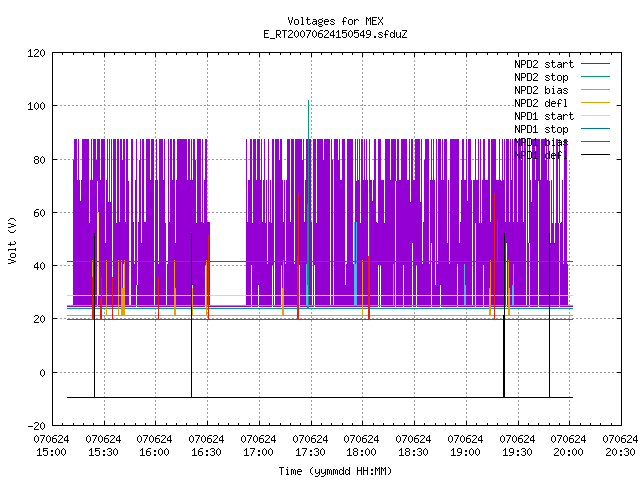The height and width of the screenshot is (480, 640).
Task: Click the 'NPD2 start' legend label
Action: coord(544,64)
